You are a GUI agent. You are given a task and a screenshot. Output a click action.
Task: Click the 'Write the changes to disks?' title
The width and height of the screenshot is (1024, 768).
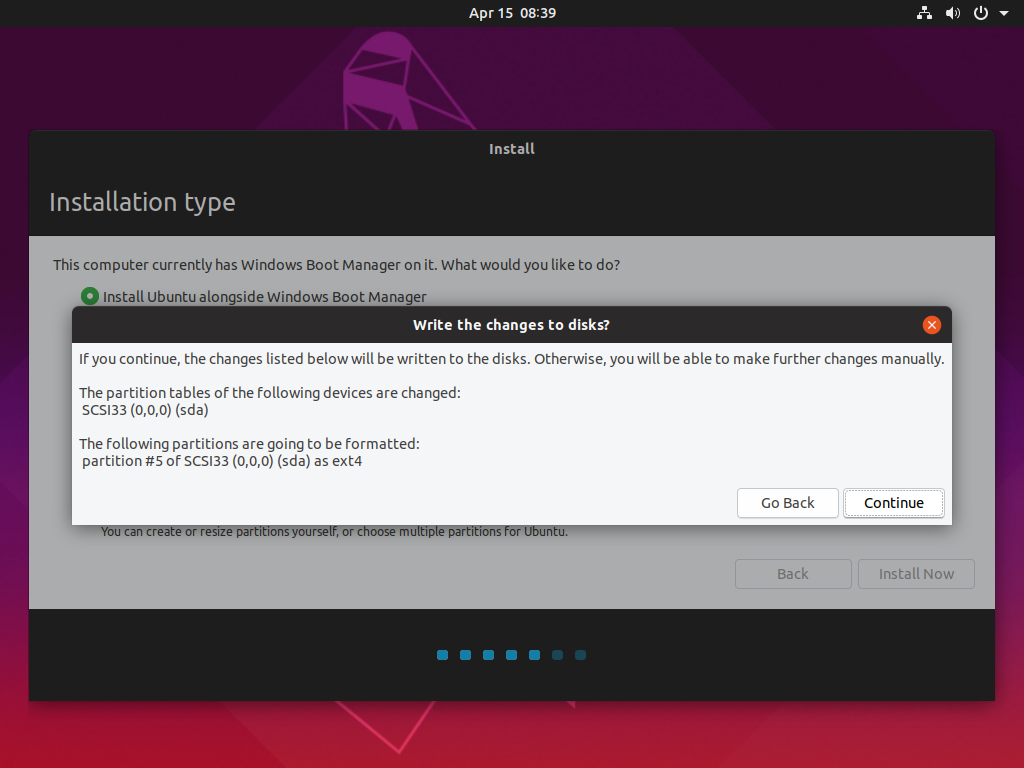(x=511, y=325)
